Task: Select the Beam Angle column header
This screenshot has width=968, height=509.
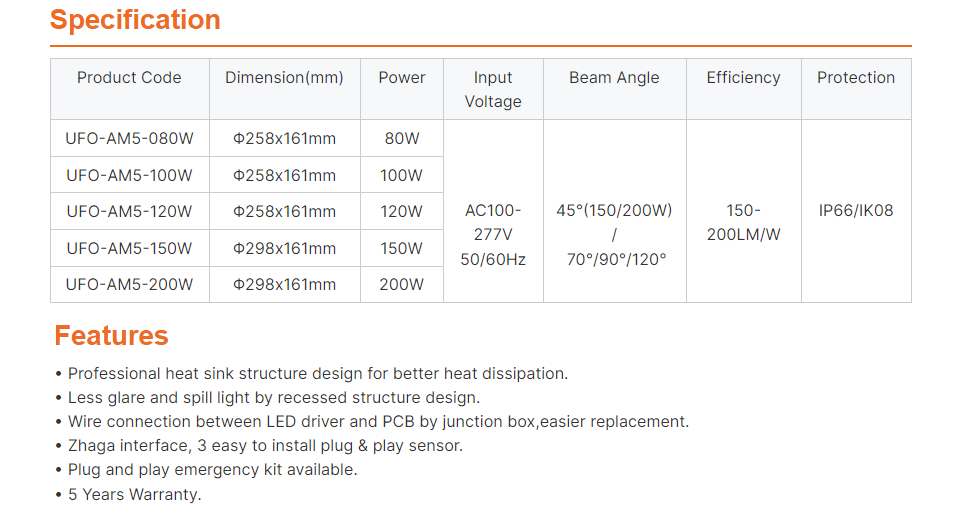Action: (x=614, y=78)
